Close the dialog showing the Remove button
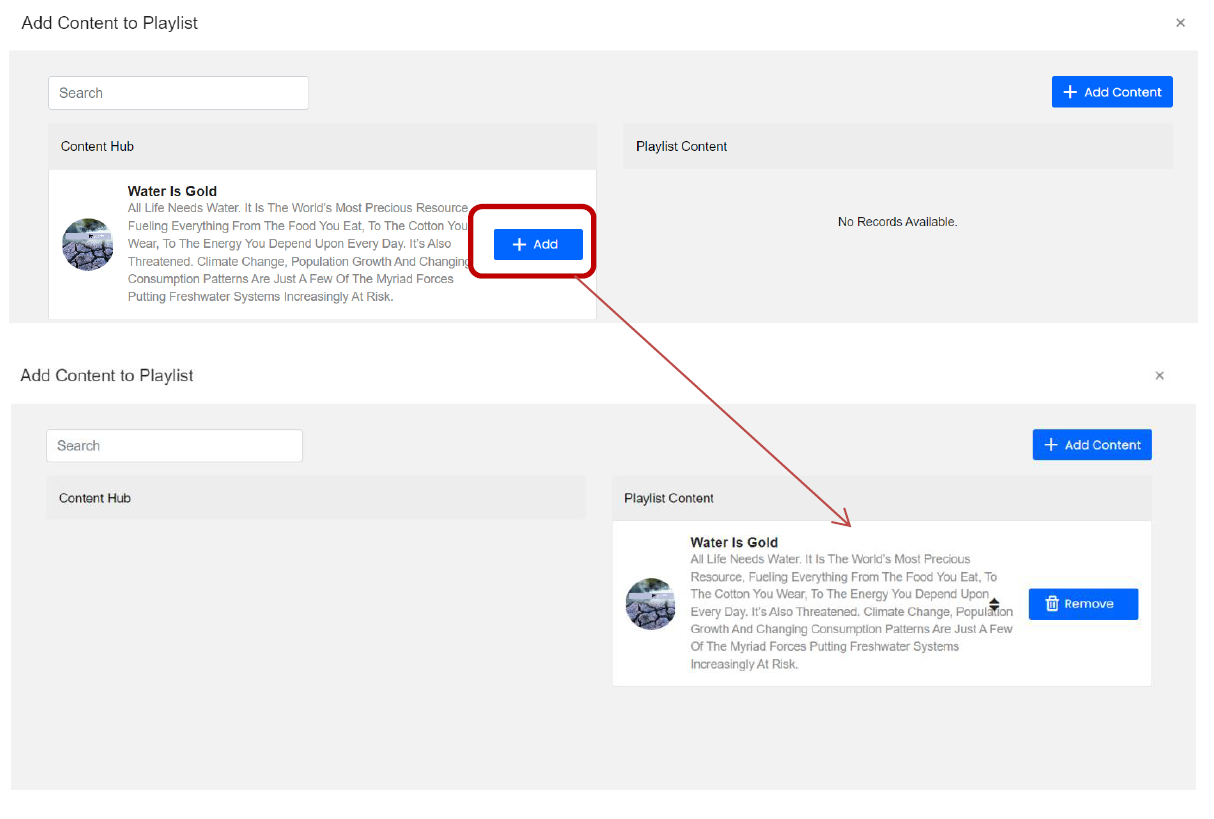The image size is (1214, 819). pyautogui.click(x=1159, y=376)
